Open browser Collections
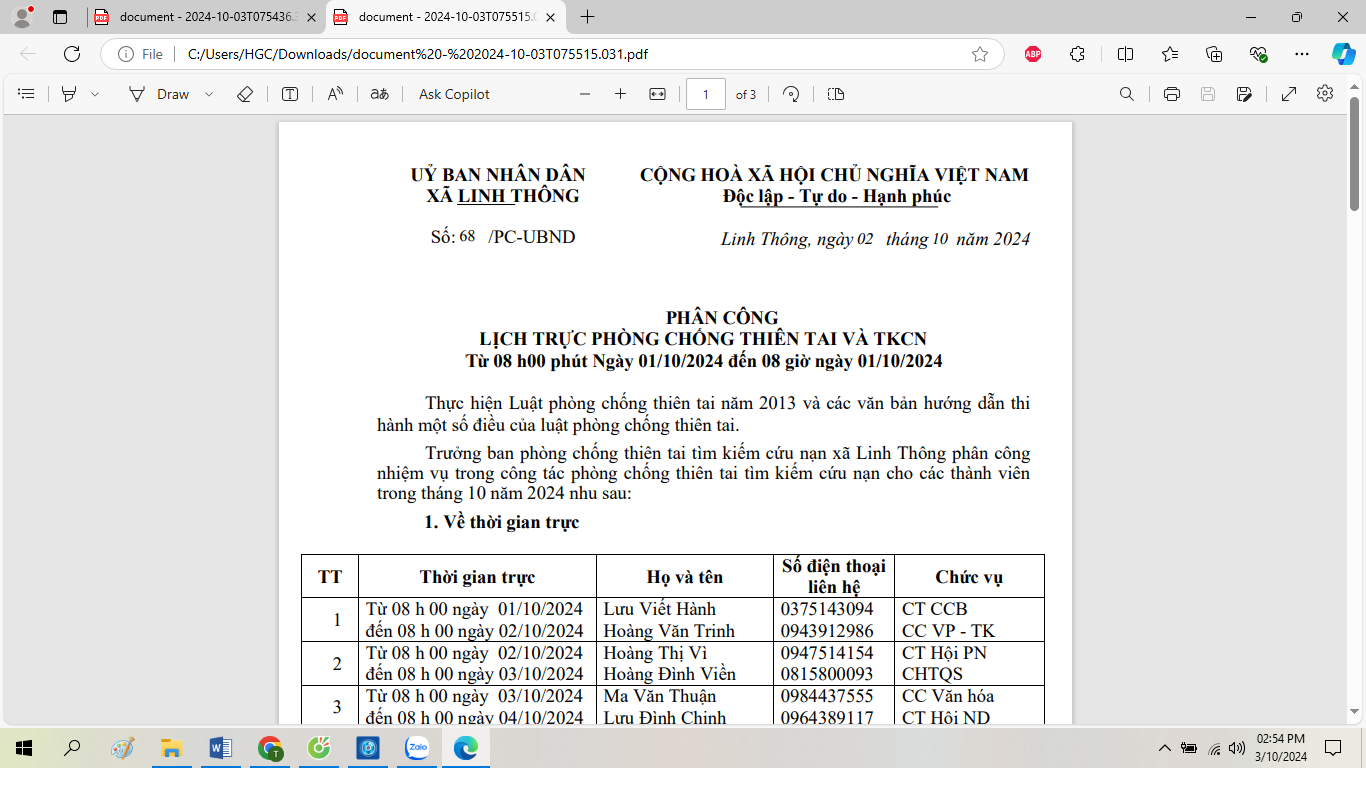Viewport: 1366px width, 786px height. [1214, 54]
